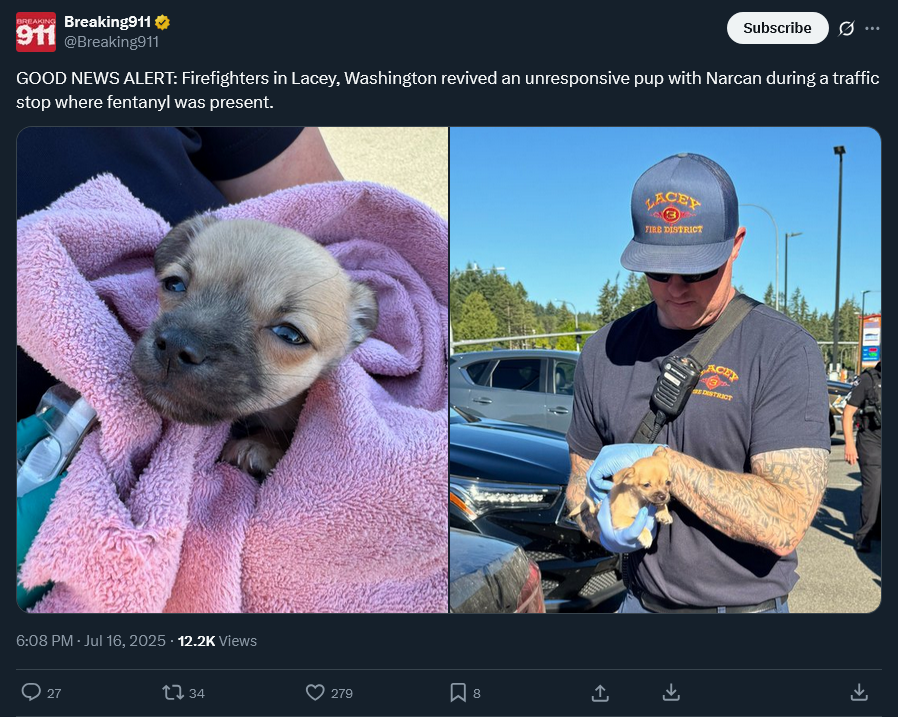The height and width of the screenshot is (717, 898).
Task: Bookmark this post
Action: point(458,692)
